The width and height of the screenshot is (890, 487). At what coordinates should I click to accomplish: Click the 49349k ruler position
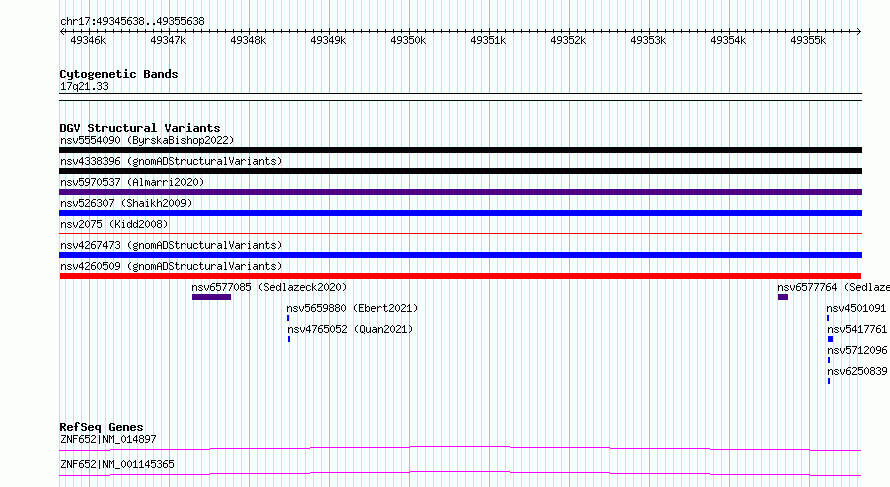(328, 40)
